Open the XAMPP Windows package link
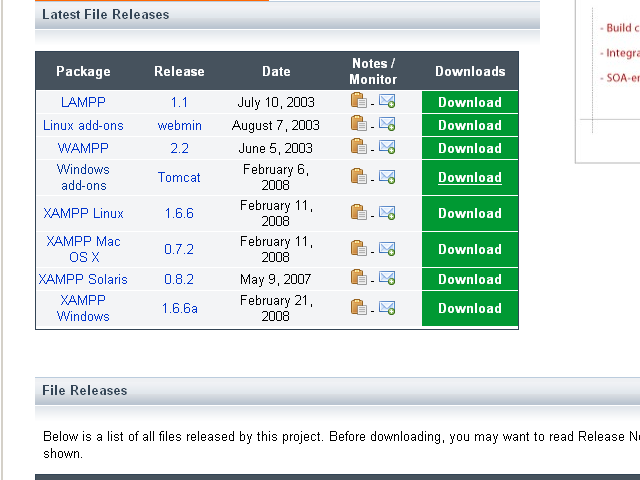Viewport: 640px width, 480px height. pyautogui.click(x=83, y=308)
